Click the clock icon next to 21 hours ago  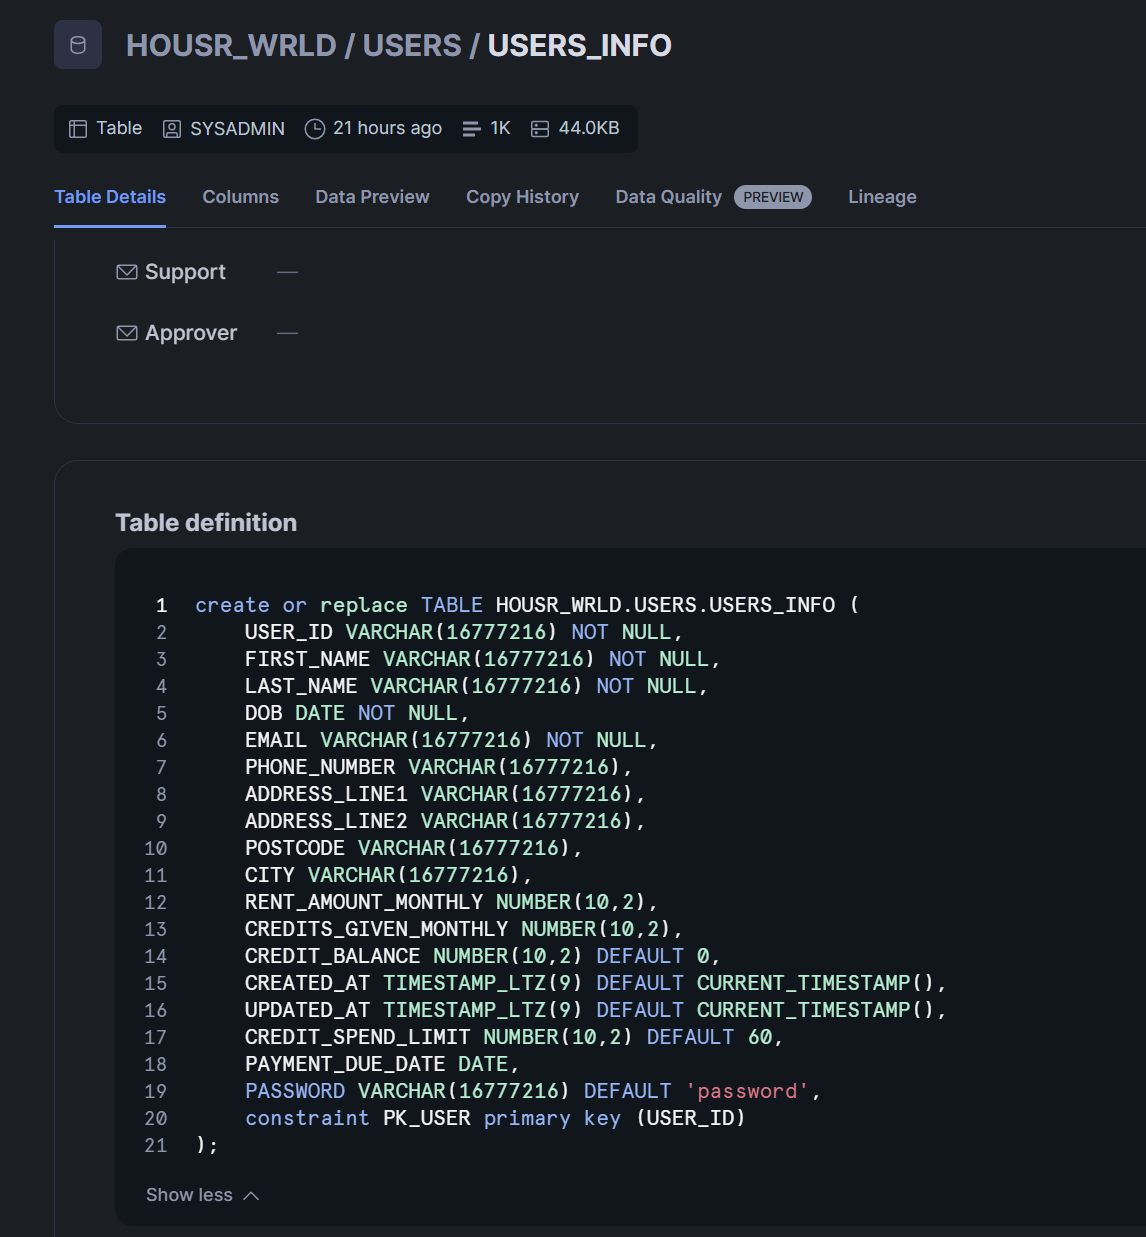click(315, 129)
